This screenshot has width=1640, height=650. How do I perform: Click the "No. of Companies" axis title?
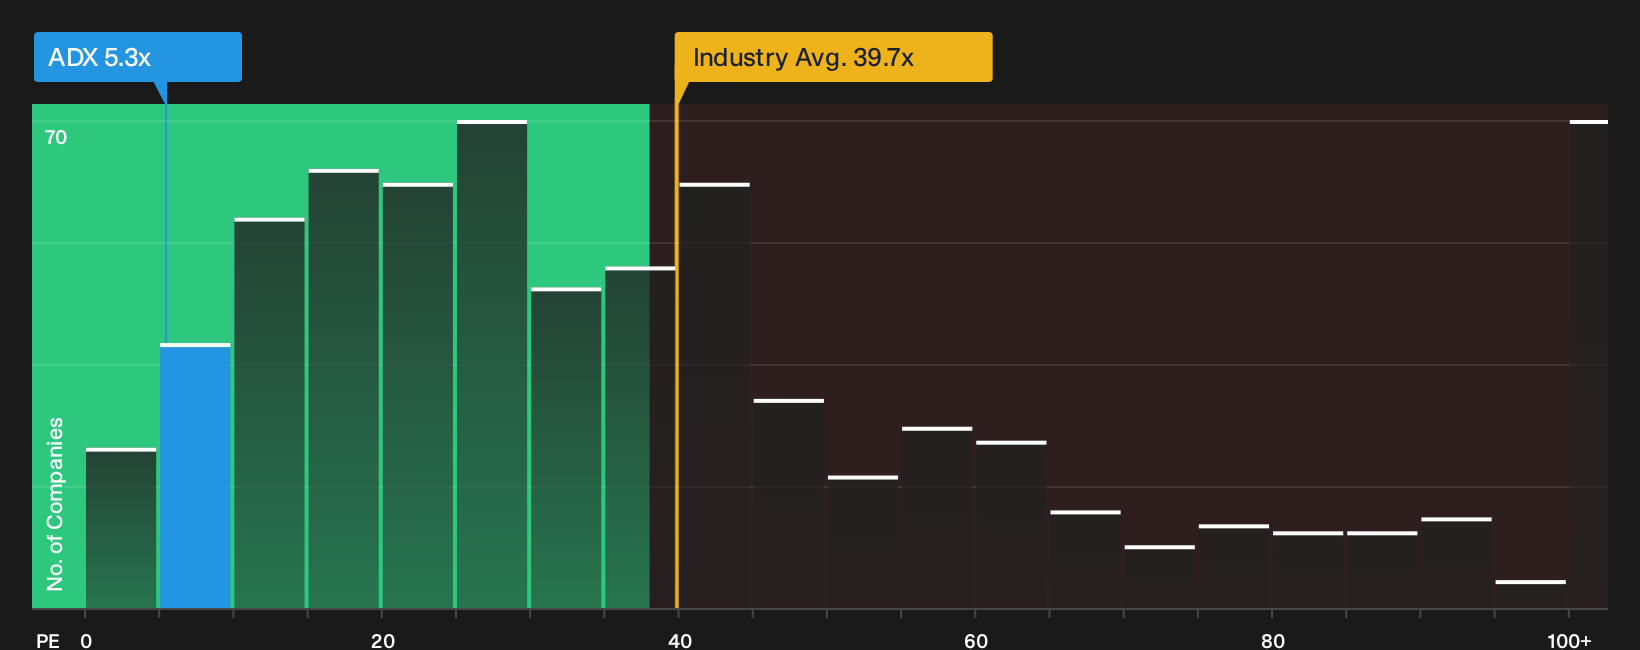[55, 504]
